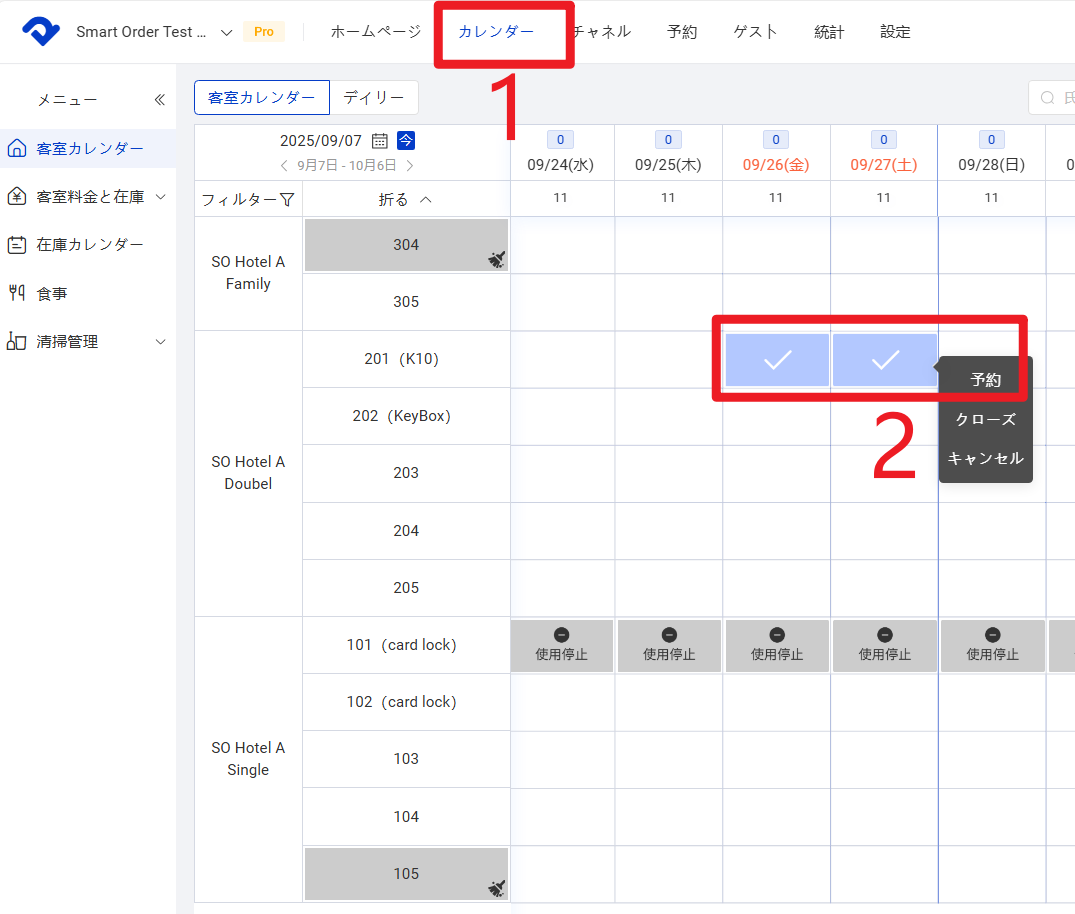Advance to next date range with right arrow
The width and height of the screenshot is (1075, 914).
point(410,166)
